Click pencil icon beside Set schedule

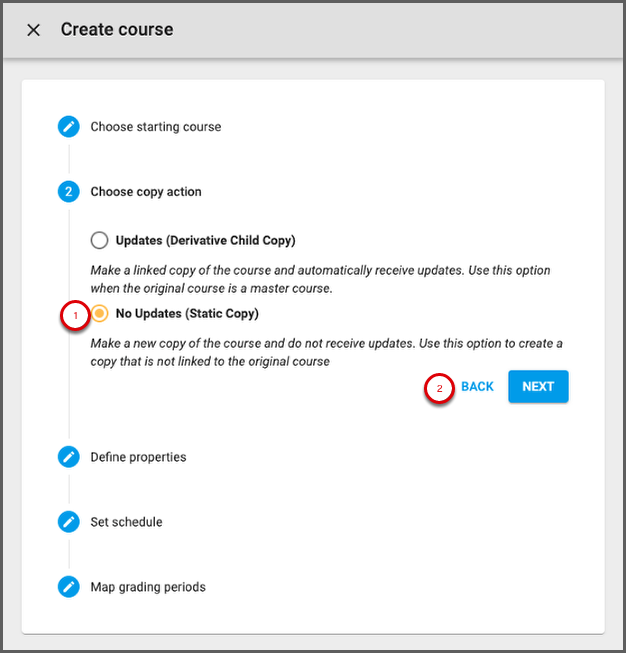[68, 522]
